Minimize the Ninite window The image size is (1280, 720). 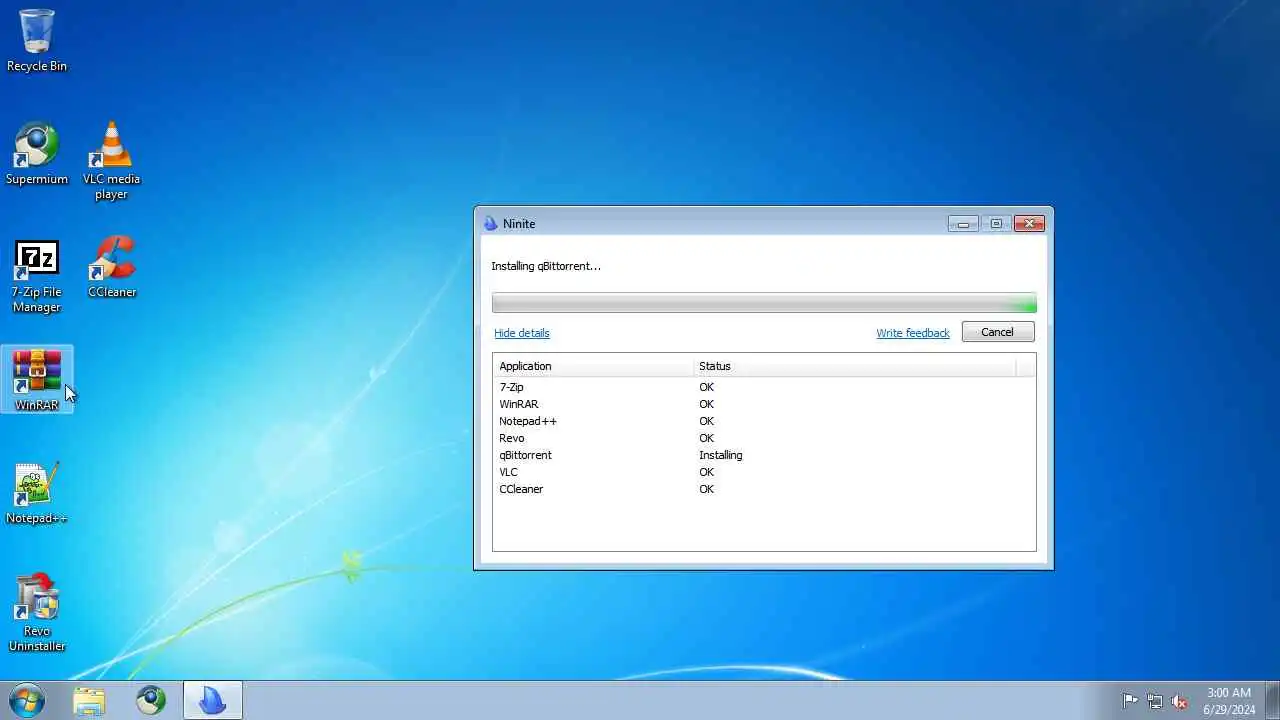click(963, 224)
